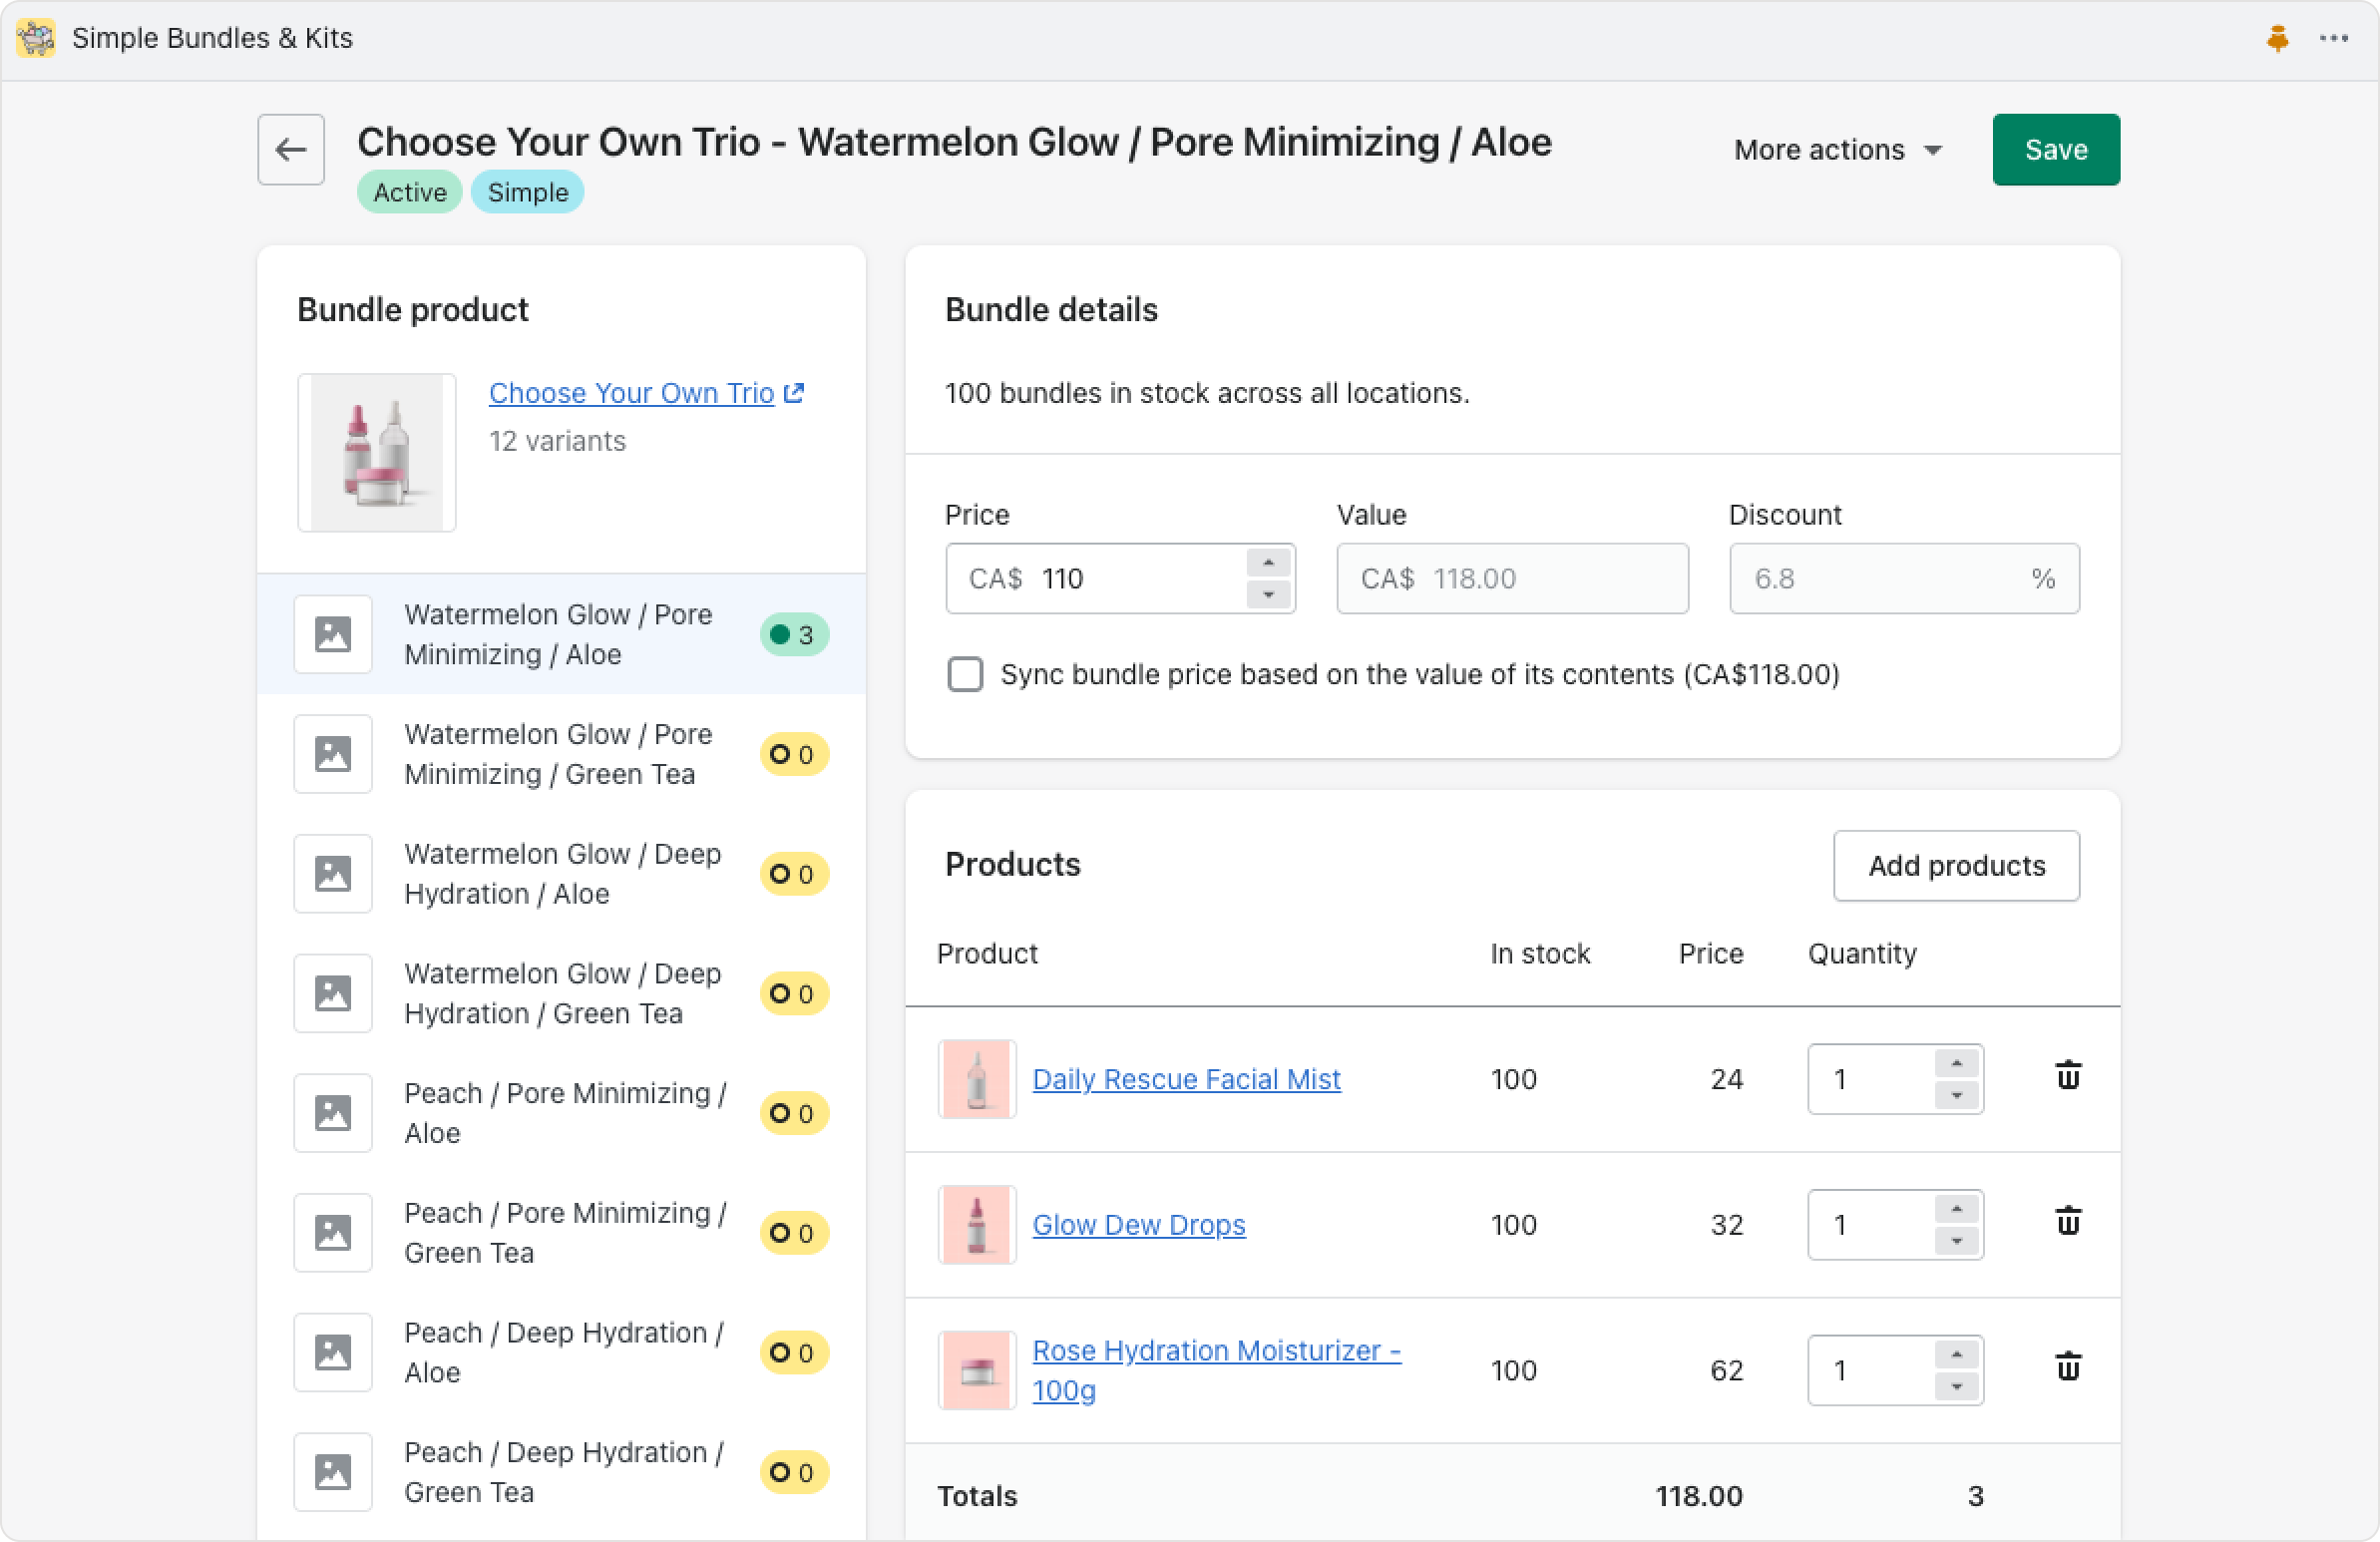2380x1542 pixels.
Task: Click the Daily Rescue Facial Mist thumbnail
Action: 977,1079
